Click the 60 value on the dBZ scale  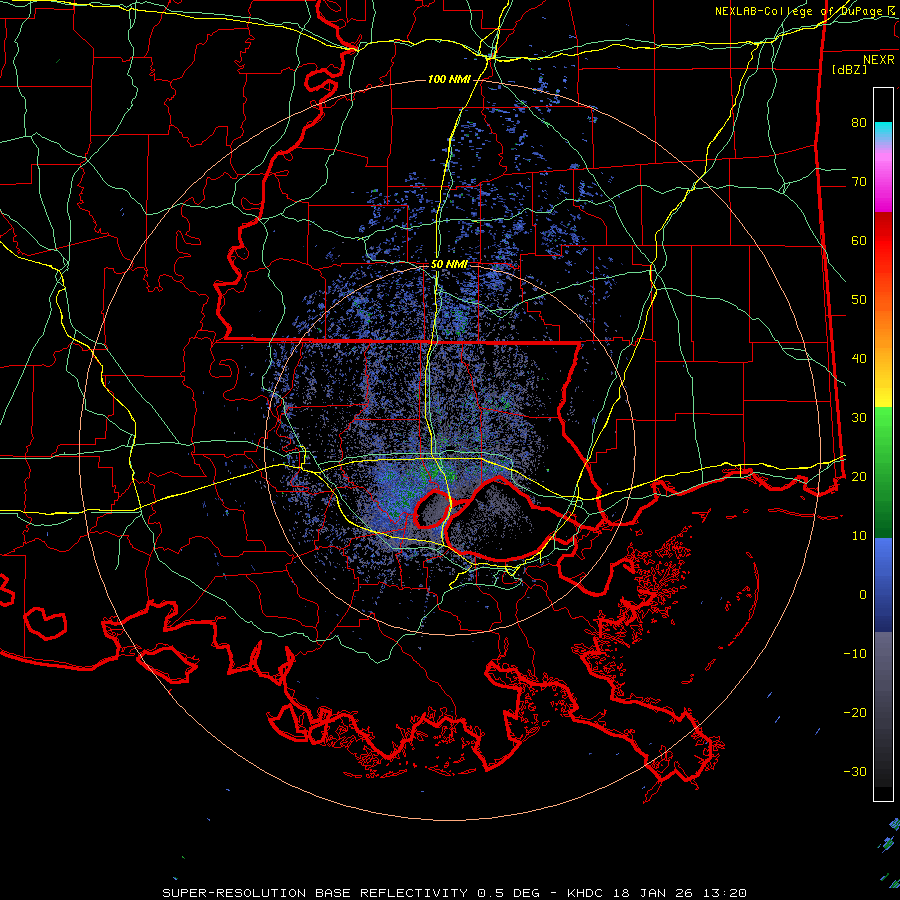coord(859,240)
